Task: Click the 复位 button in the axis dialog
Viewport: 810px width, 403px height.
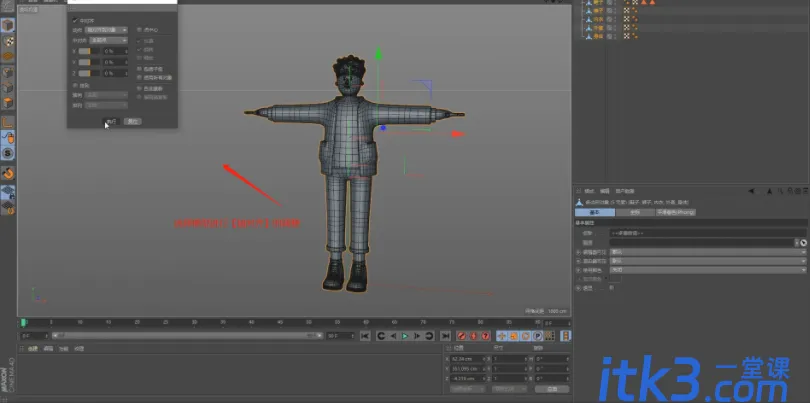Action: click(133, 121)
